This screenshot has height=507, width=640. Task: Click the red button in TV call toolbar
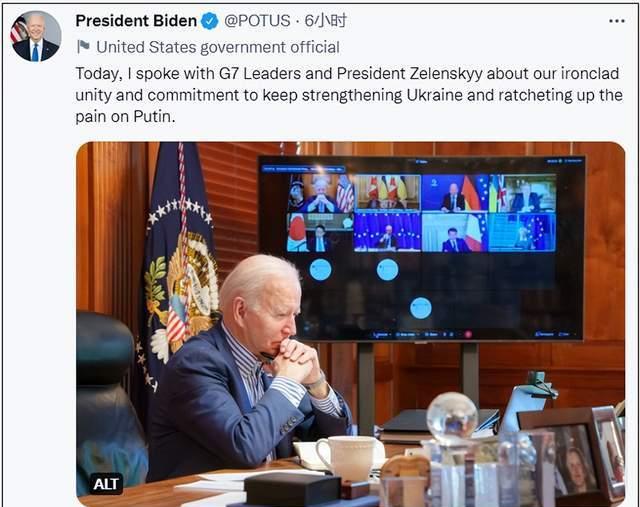coord(468,334)
